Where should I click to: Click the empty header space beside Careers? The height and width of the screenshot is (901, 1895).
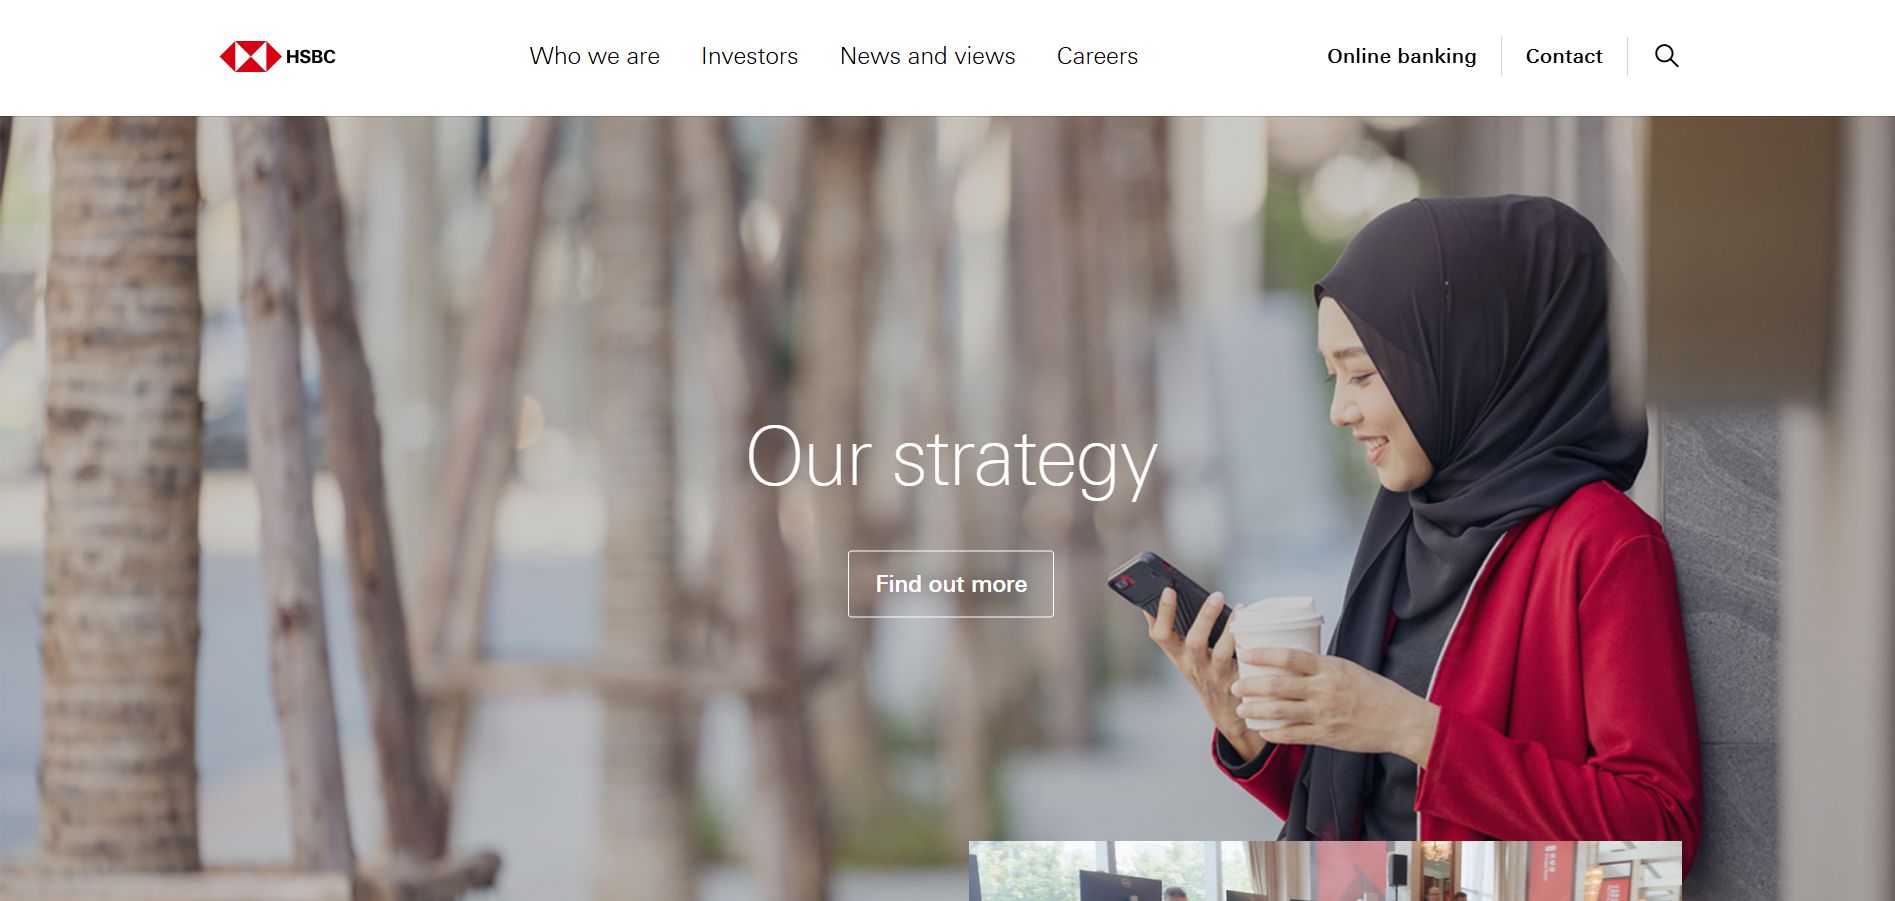pos(1230,56)
